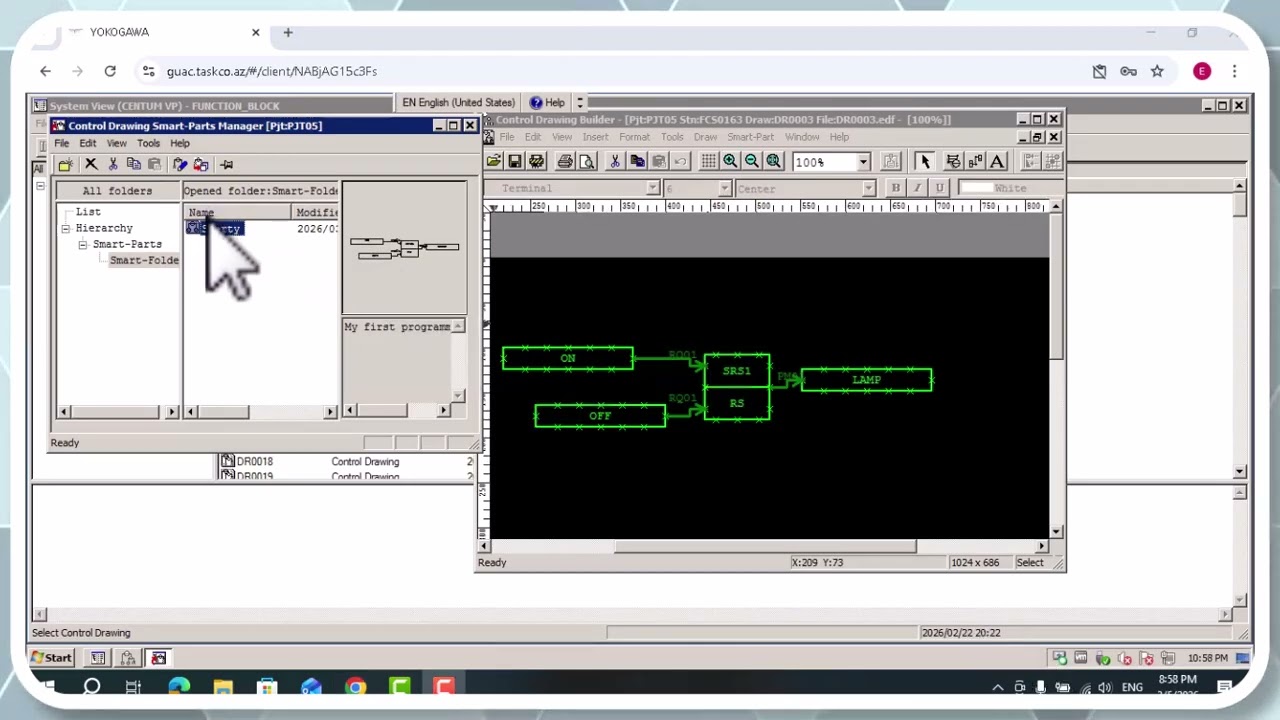1280x720 pixels.
Task: Open the Windows taskbar search icon
Action: pyautogui.click(x=91, y=687)
